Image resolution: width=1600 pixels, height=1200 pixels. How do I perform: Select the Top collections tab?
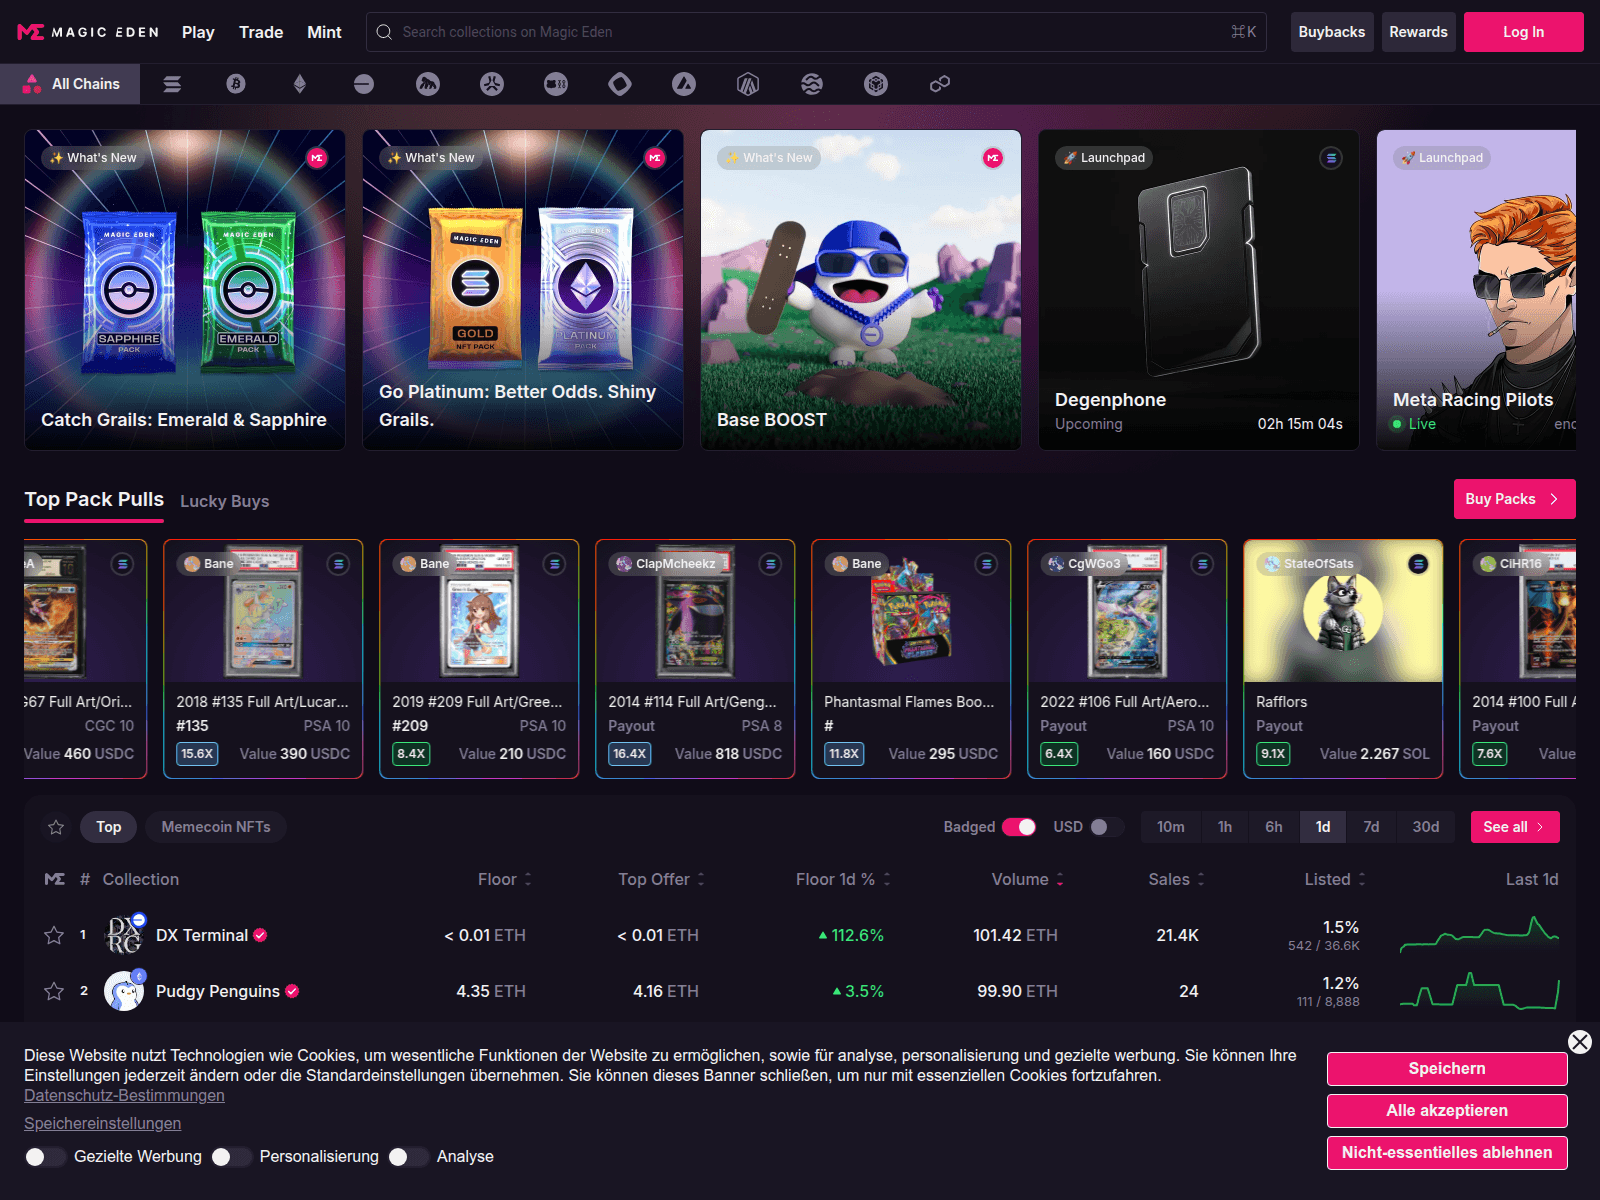pos(108,827)
